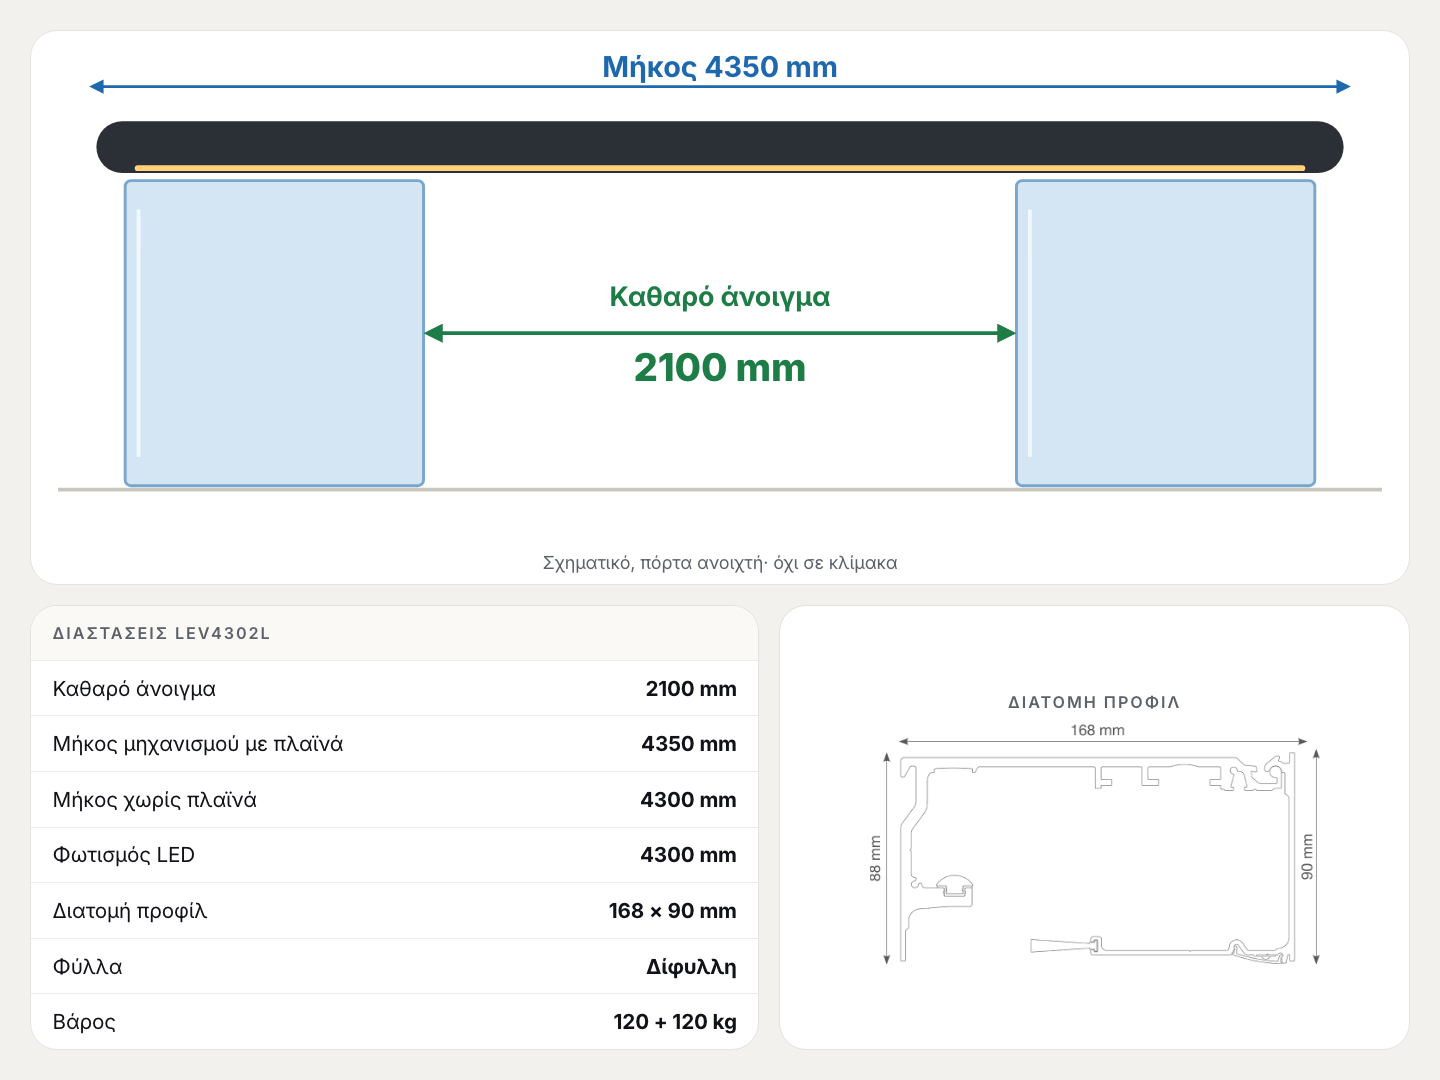This screenshot has height=1080, width=1440.
Task: Click the "168 mm" width dimension label
Action: pos(1098,730)
